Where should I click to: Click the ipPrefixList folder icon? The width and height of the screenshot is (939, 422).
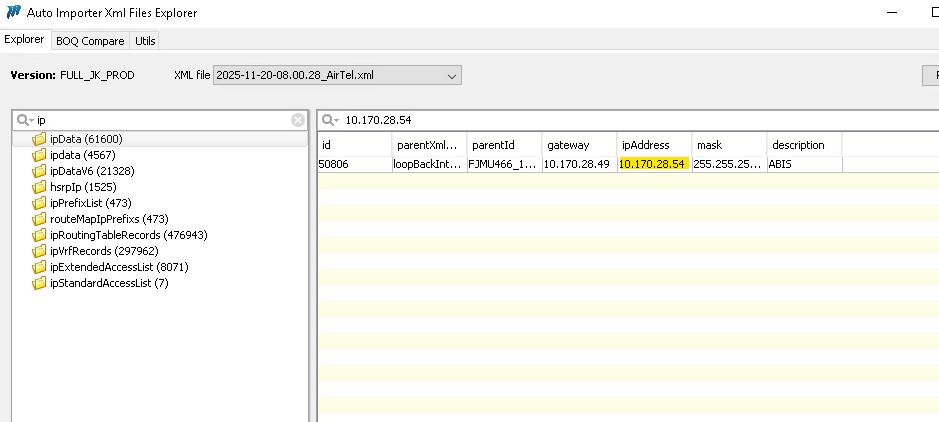click(x=40, y=203)
